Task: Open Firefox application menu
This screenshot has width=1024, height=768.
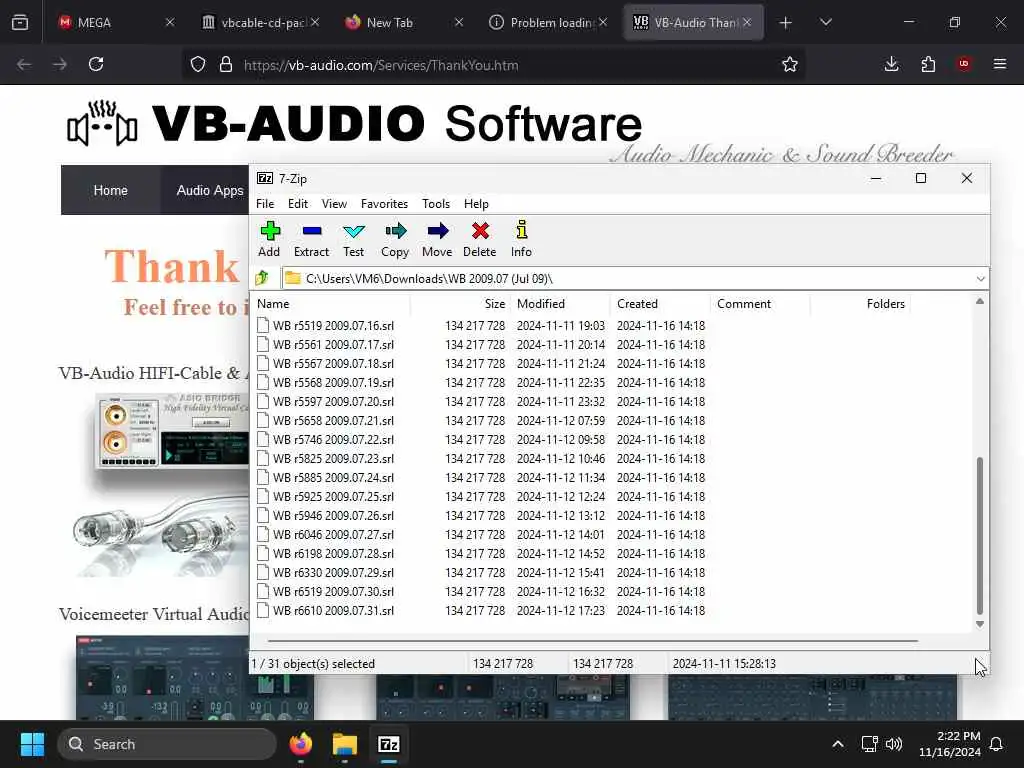Action: [999, 64]
